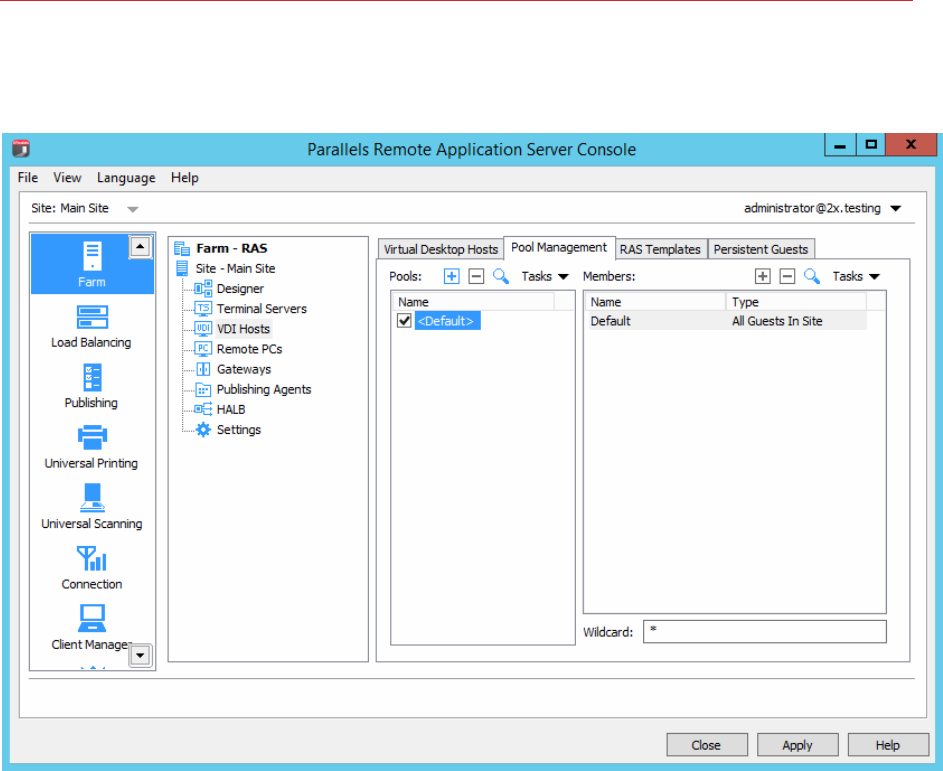This screenshot has height=771, width=943.
Task: Search members with magnifier icon
Action: pos(812,276)
